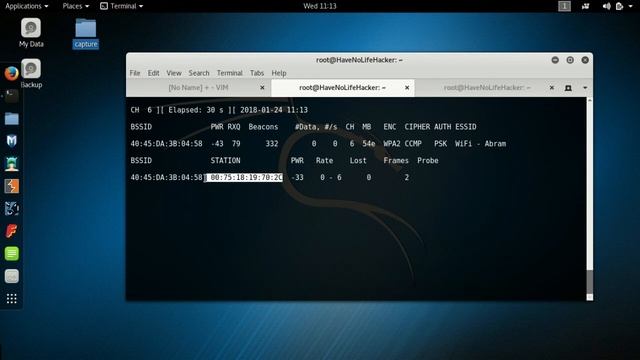Switch workspace indicator in top bar
The width and height of the screenshot is (640, 360).
[564, 6]
